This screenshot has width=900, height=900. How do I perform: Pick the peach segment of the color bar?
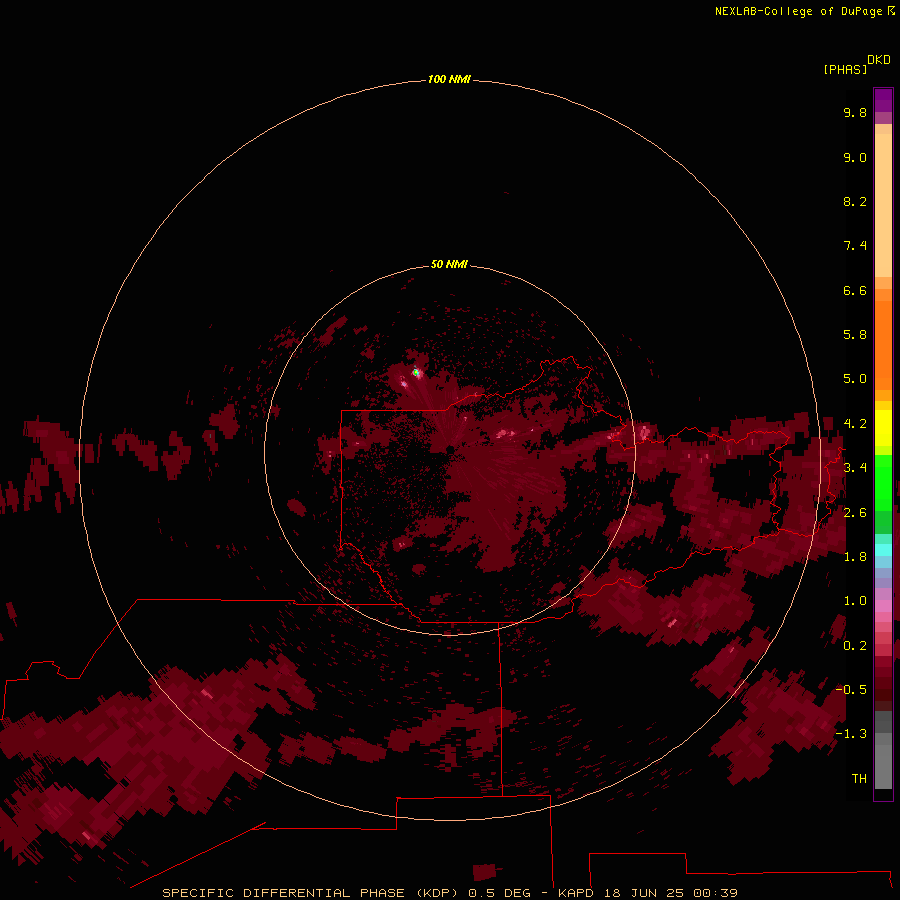(883, 204)
